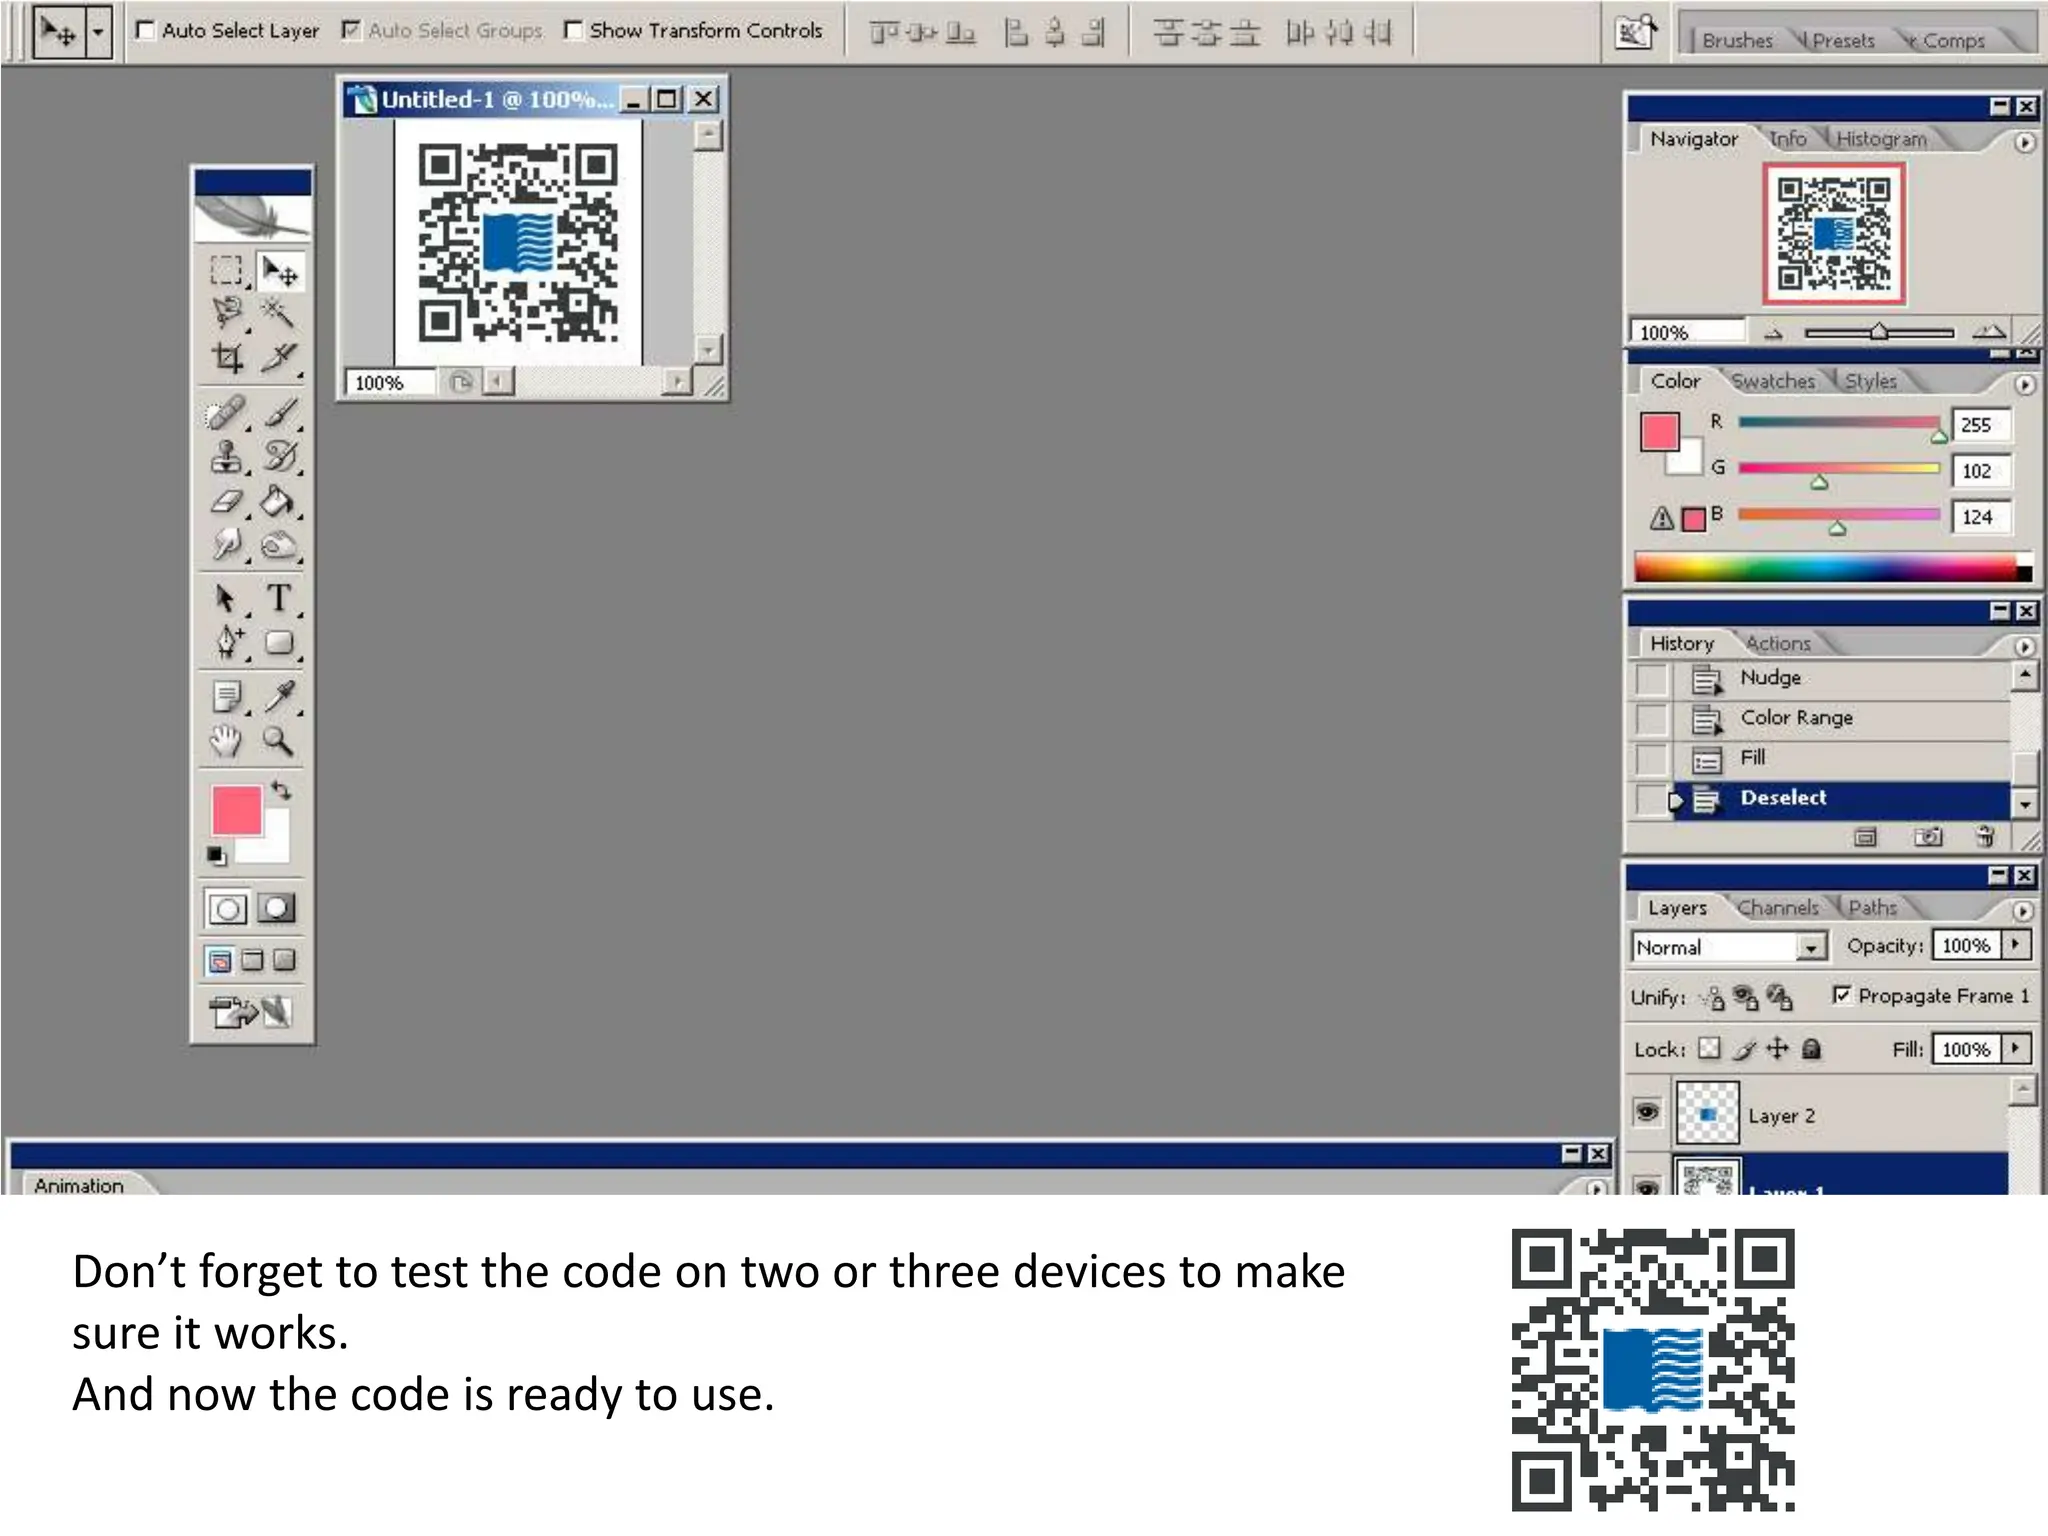
Task: Switch to the Paths tab
Action: pos(1872,907)
